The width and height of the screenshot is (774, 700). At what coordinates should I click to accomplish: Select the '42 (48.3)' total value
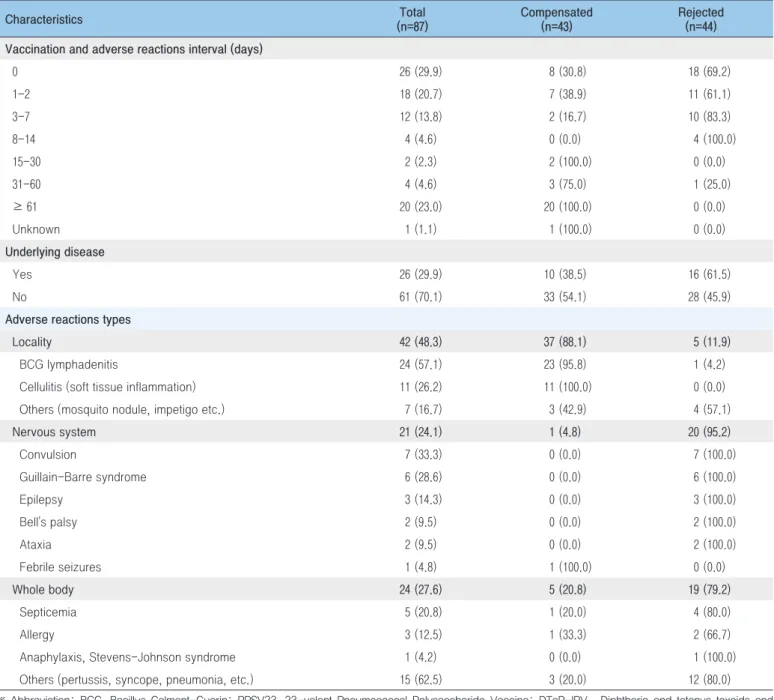(x=421, y=342)
